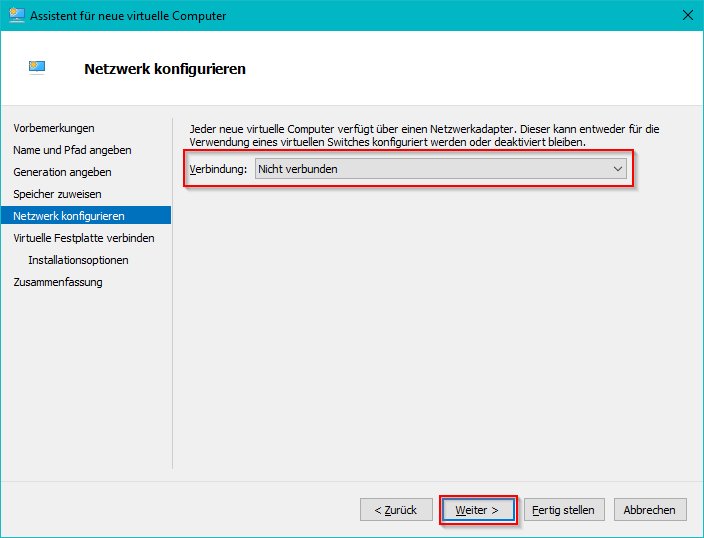Cancel the wizard with Abbrechen
This screenshot has width=704, height=538.
tap(650, 510)
